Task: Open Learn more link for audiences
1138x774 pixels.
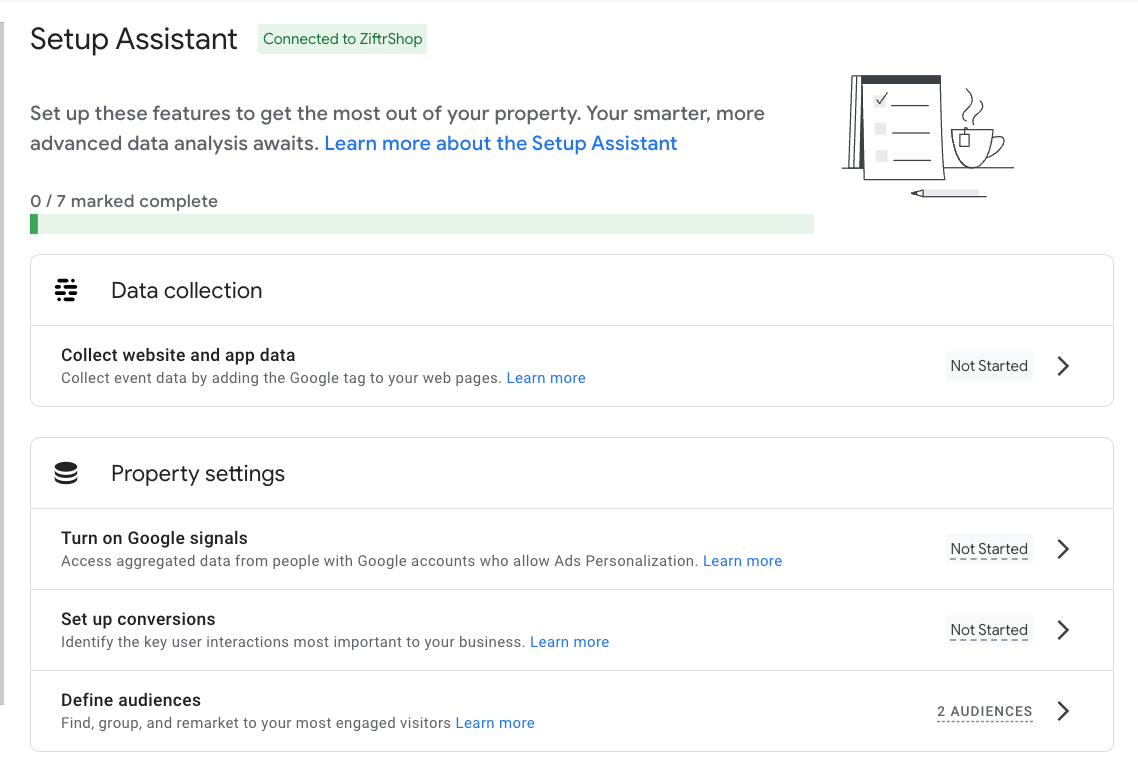Action: coord(495,723)
